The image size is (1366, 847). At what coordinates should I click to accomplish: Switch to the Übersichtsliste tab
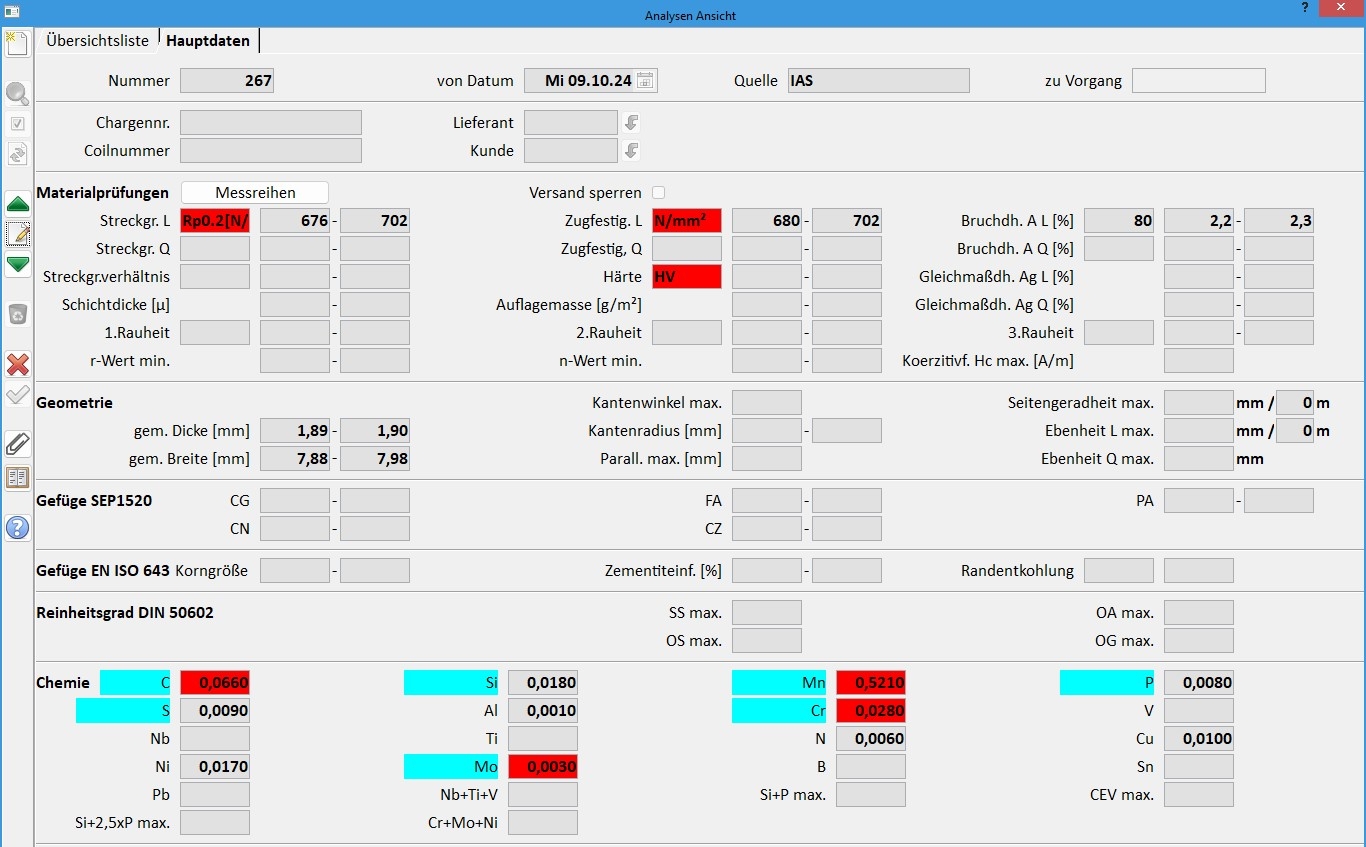point(97,41)
